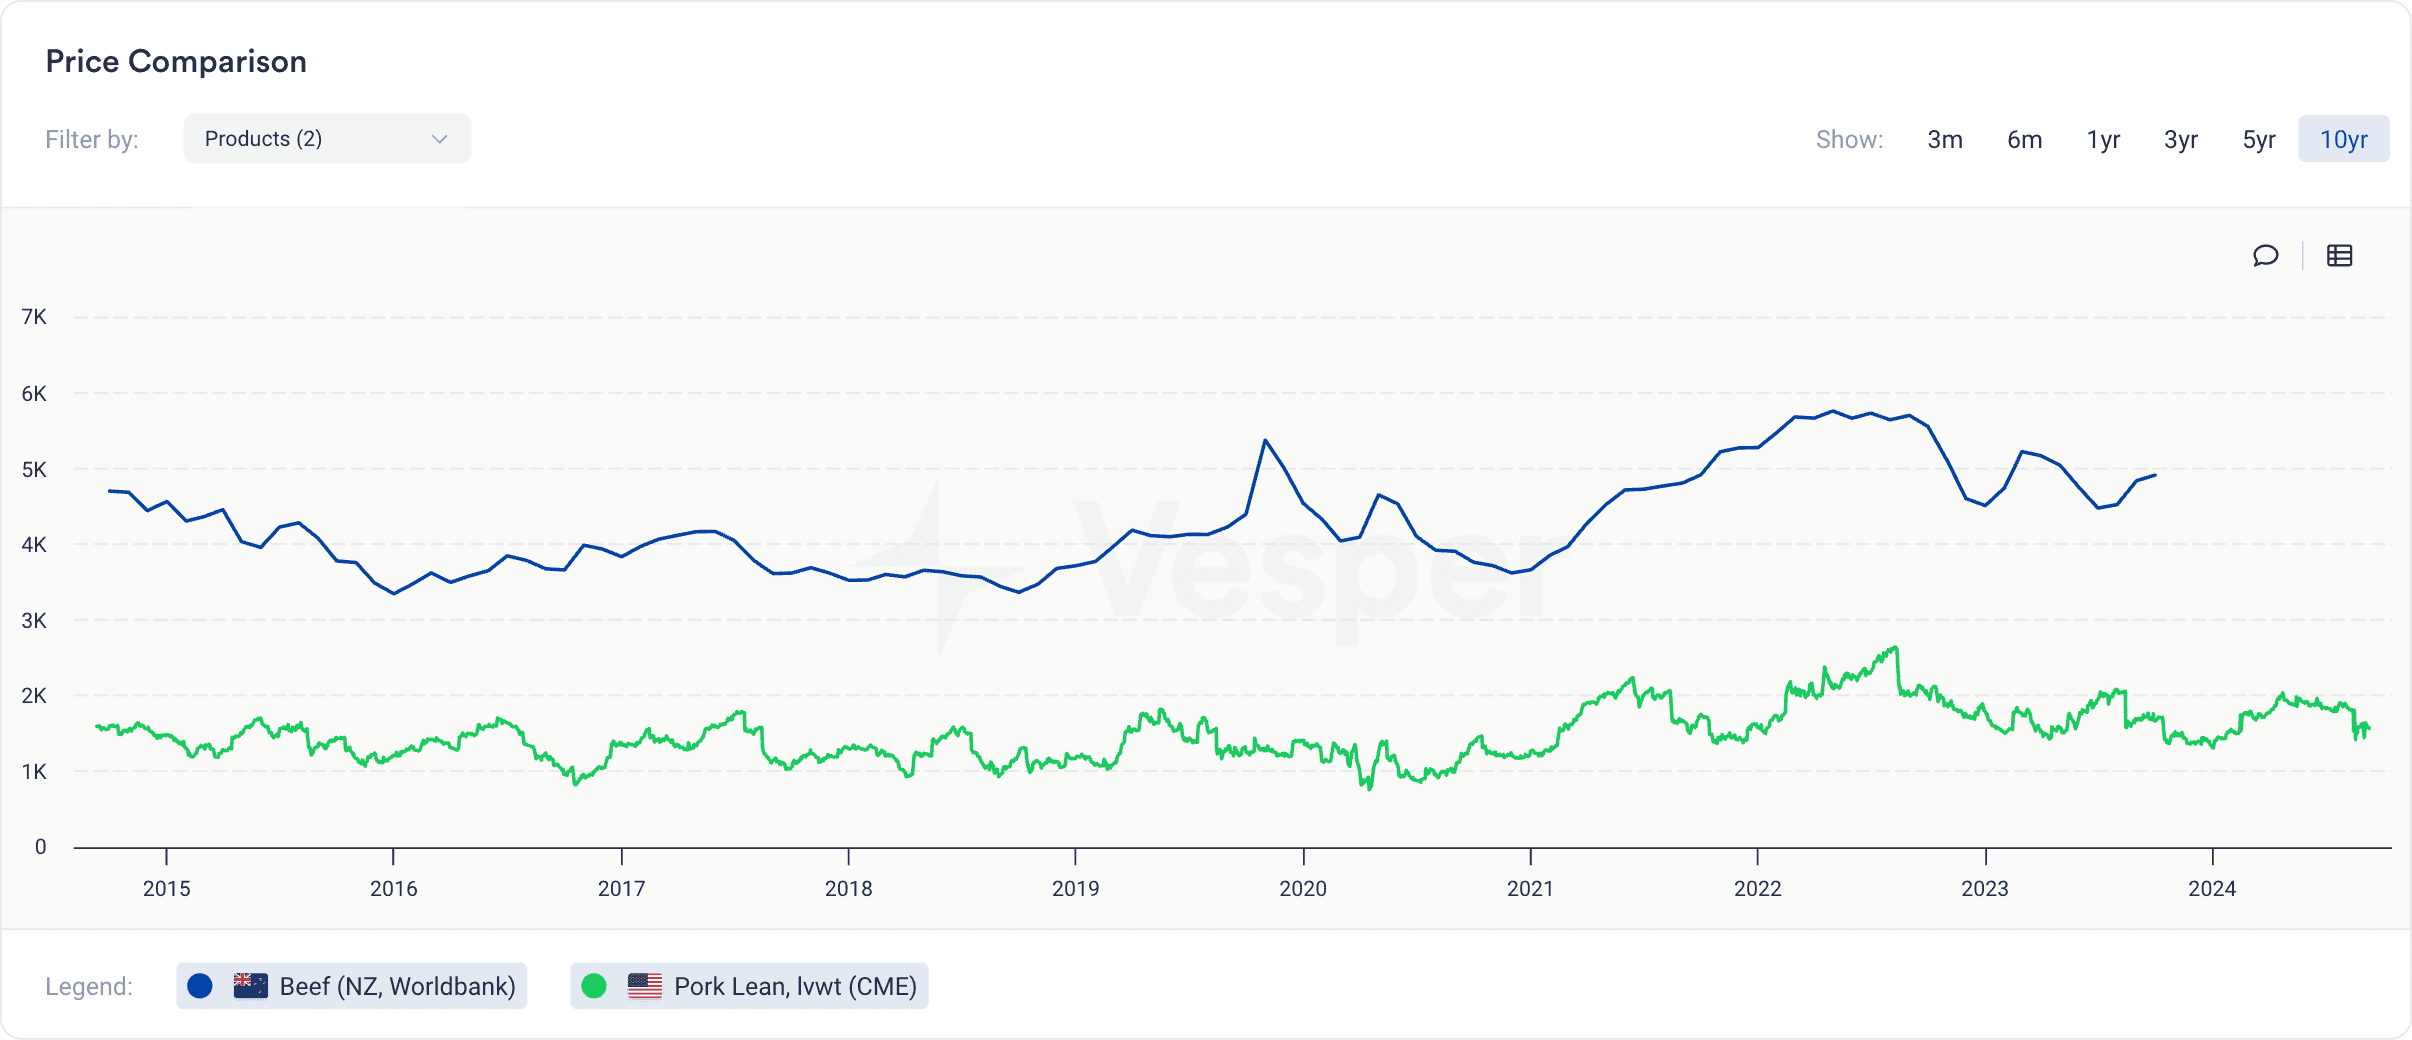Image resolution: width=2412 pixels, height=1040 pixels.
Task: Click the 7K y-axis label
Action: point(34,317)
